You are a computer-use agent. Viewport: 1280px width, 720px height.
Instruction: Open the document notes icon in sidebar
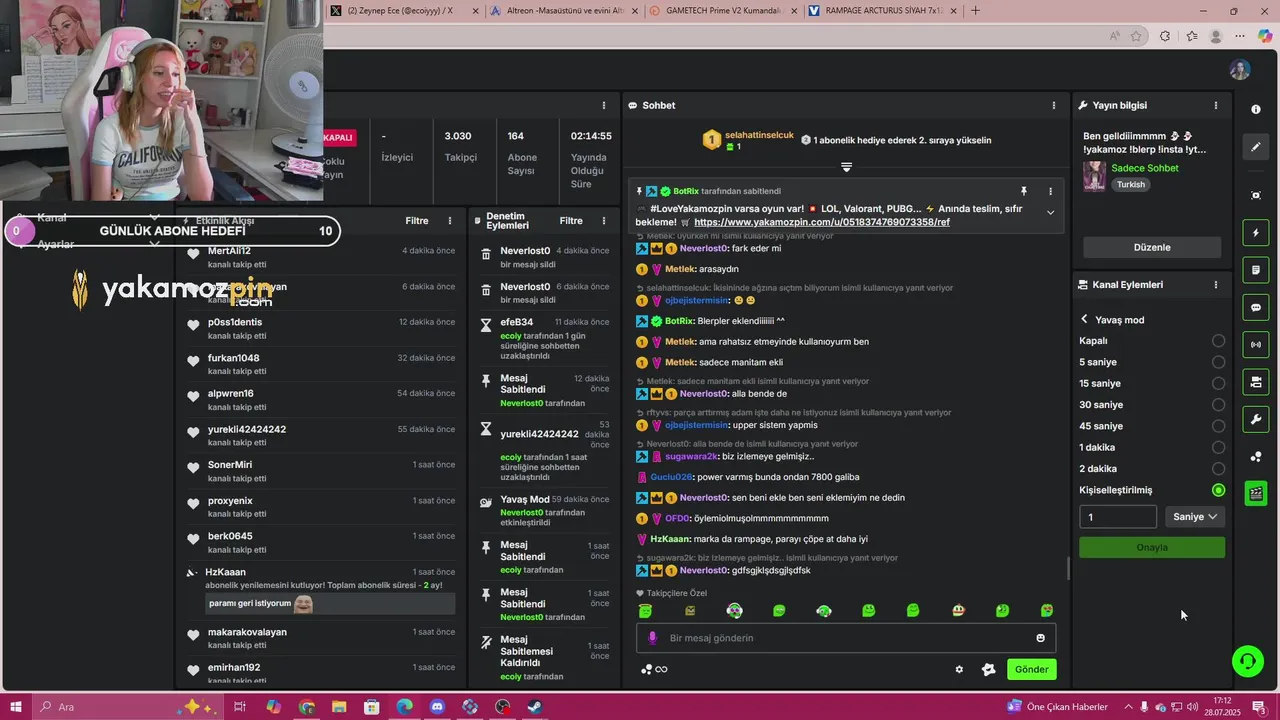1256,270
